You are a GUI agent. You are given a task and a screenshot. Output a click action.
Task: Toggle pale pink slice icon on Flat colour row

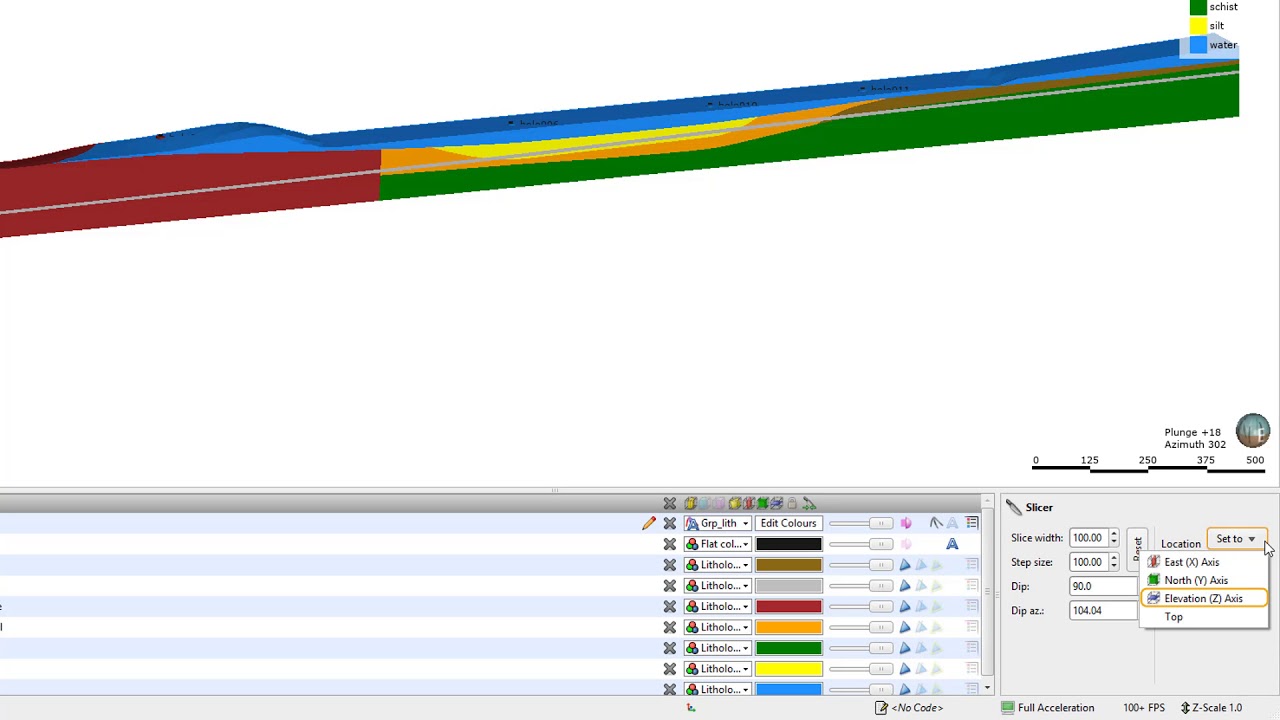click(906, 544)
